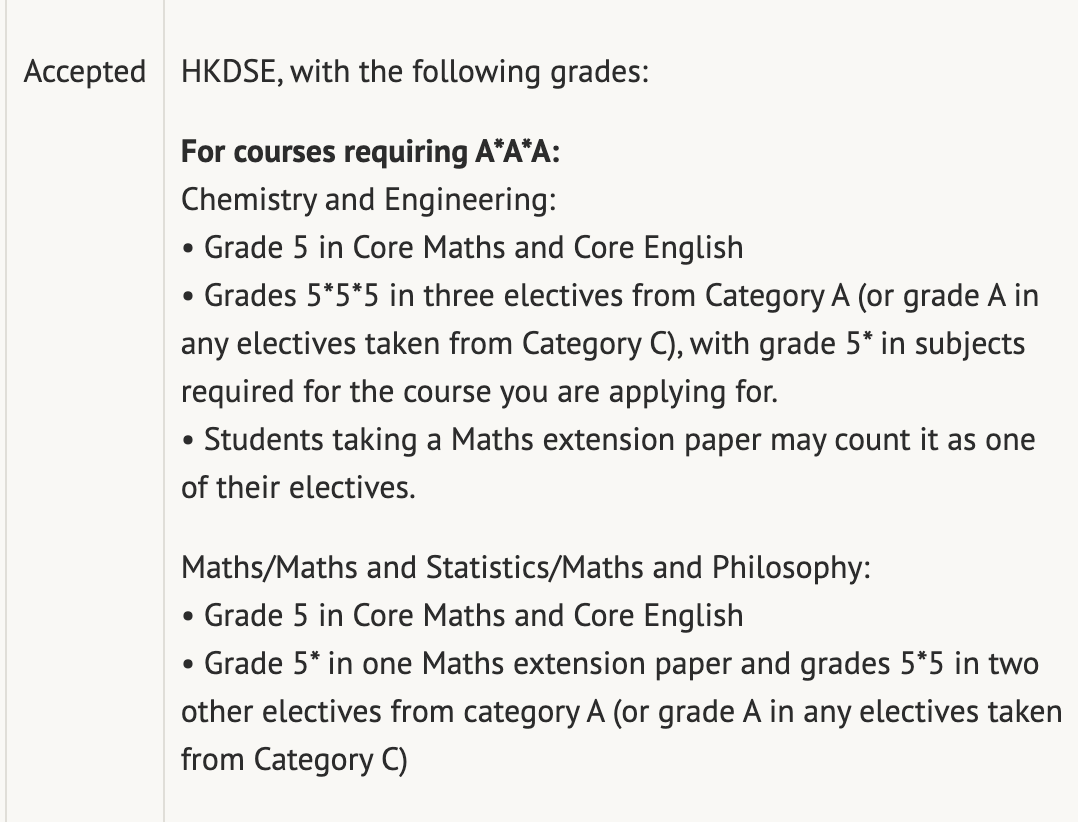
Task: Click 'any electives taken from Category C)' line
Action: point(603,344)
